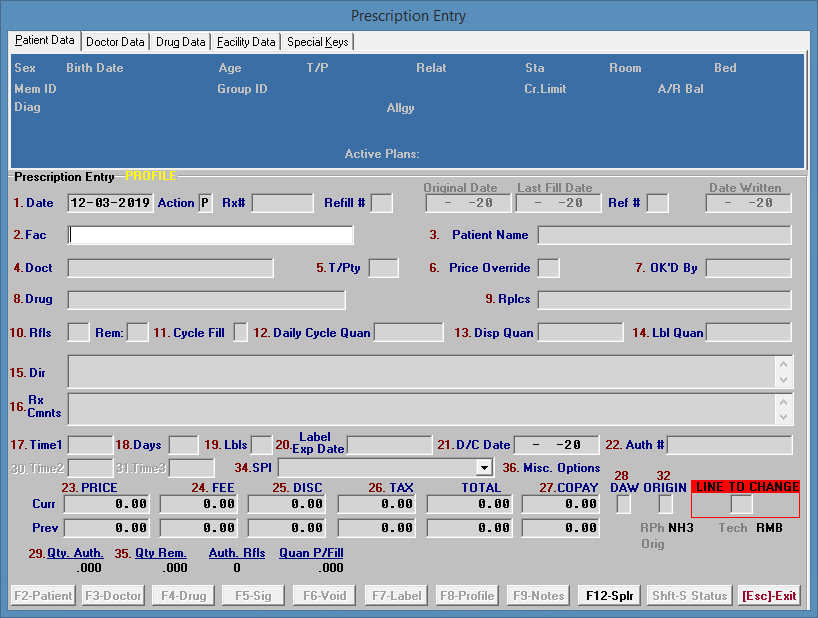The width and height of the screenshot is (818, 618).
Task: Click the Esc-Exit button
Action: point(769,596)
